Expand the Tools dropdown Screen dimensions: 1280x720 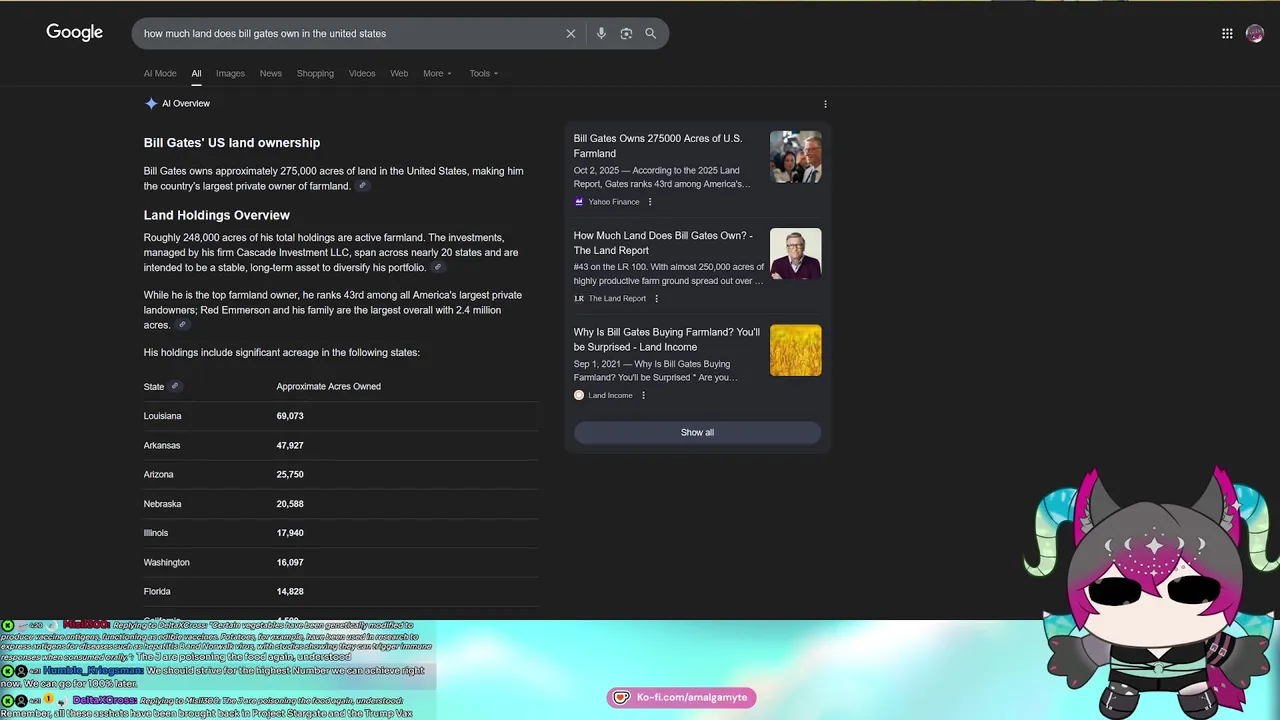[484, 73]
